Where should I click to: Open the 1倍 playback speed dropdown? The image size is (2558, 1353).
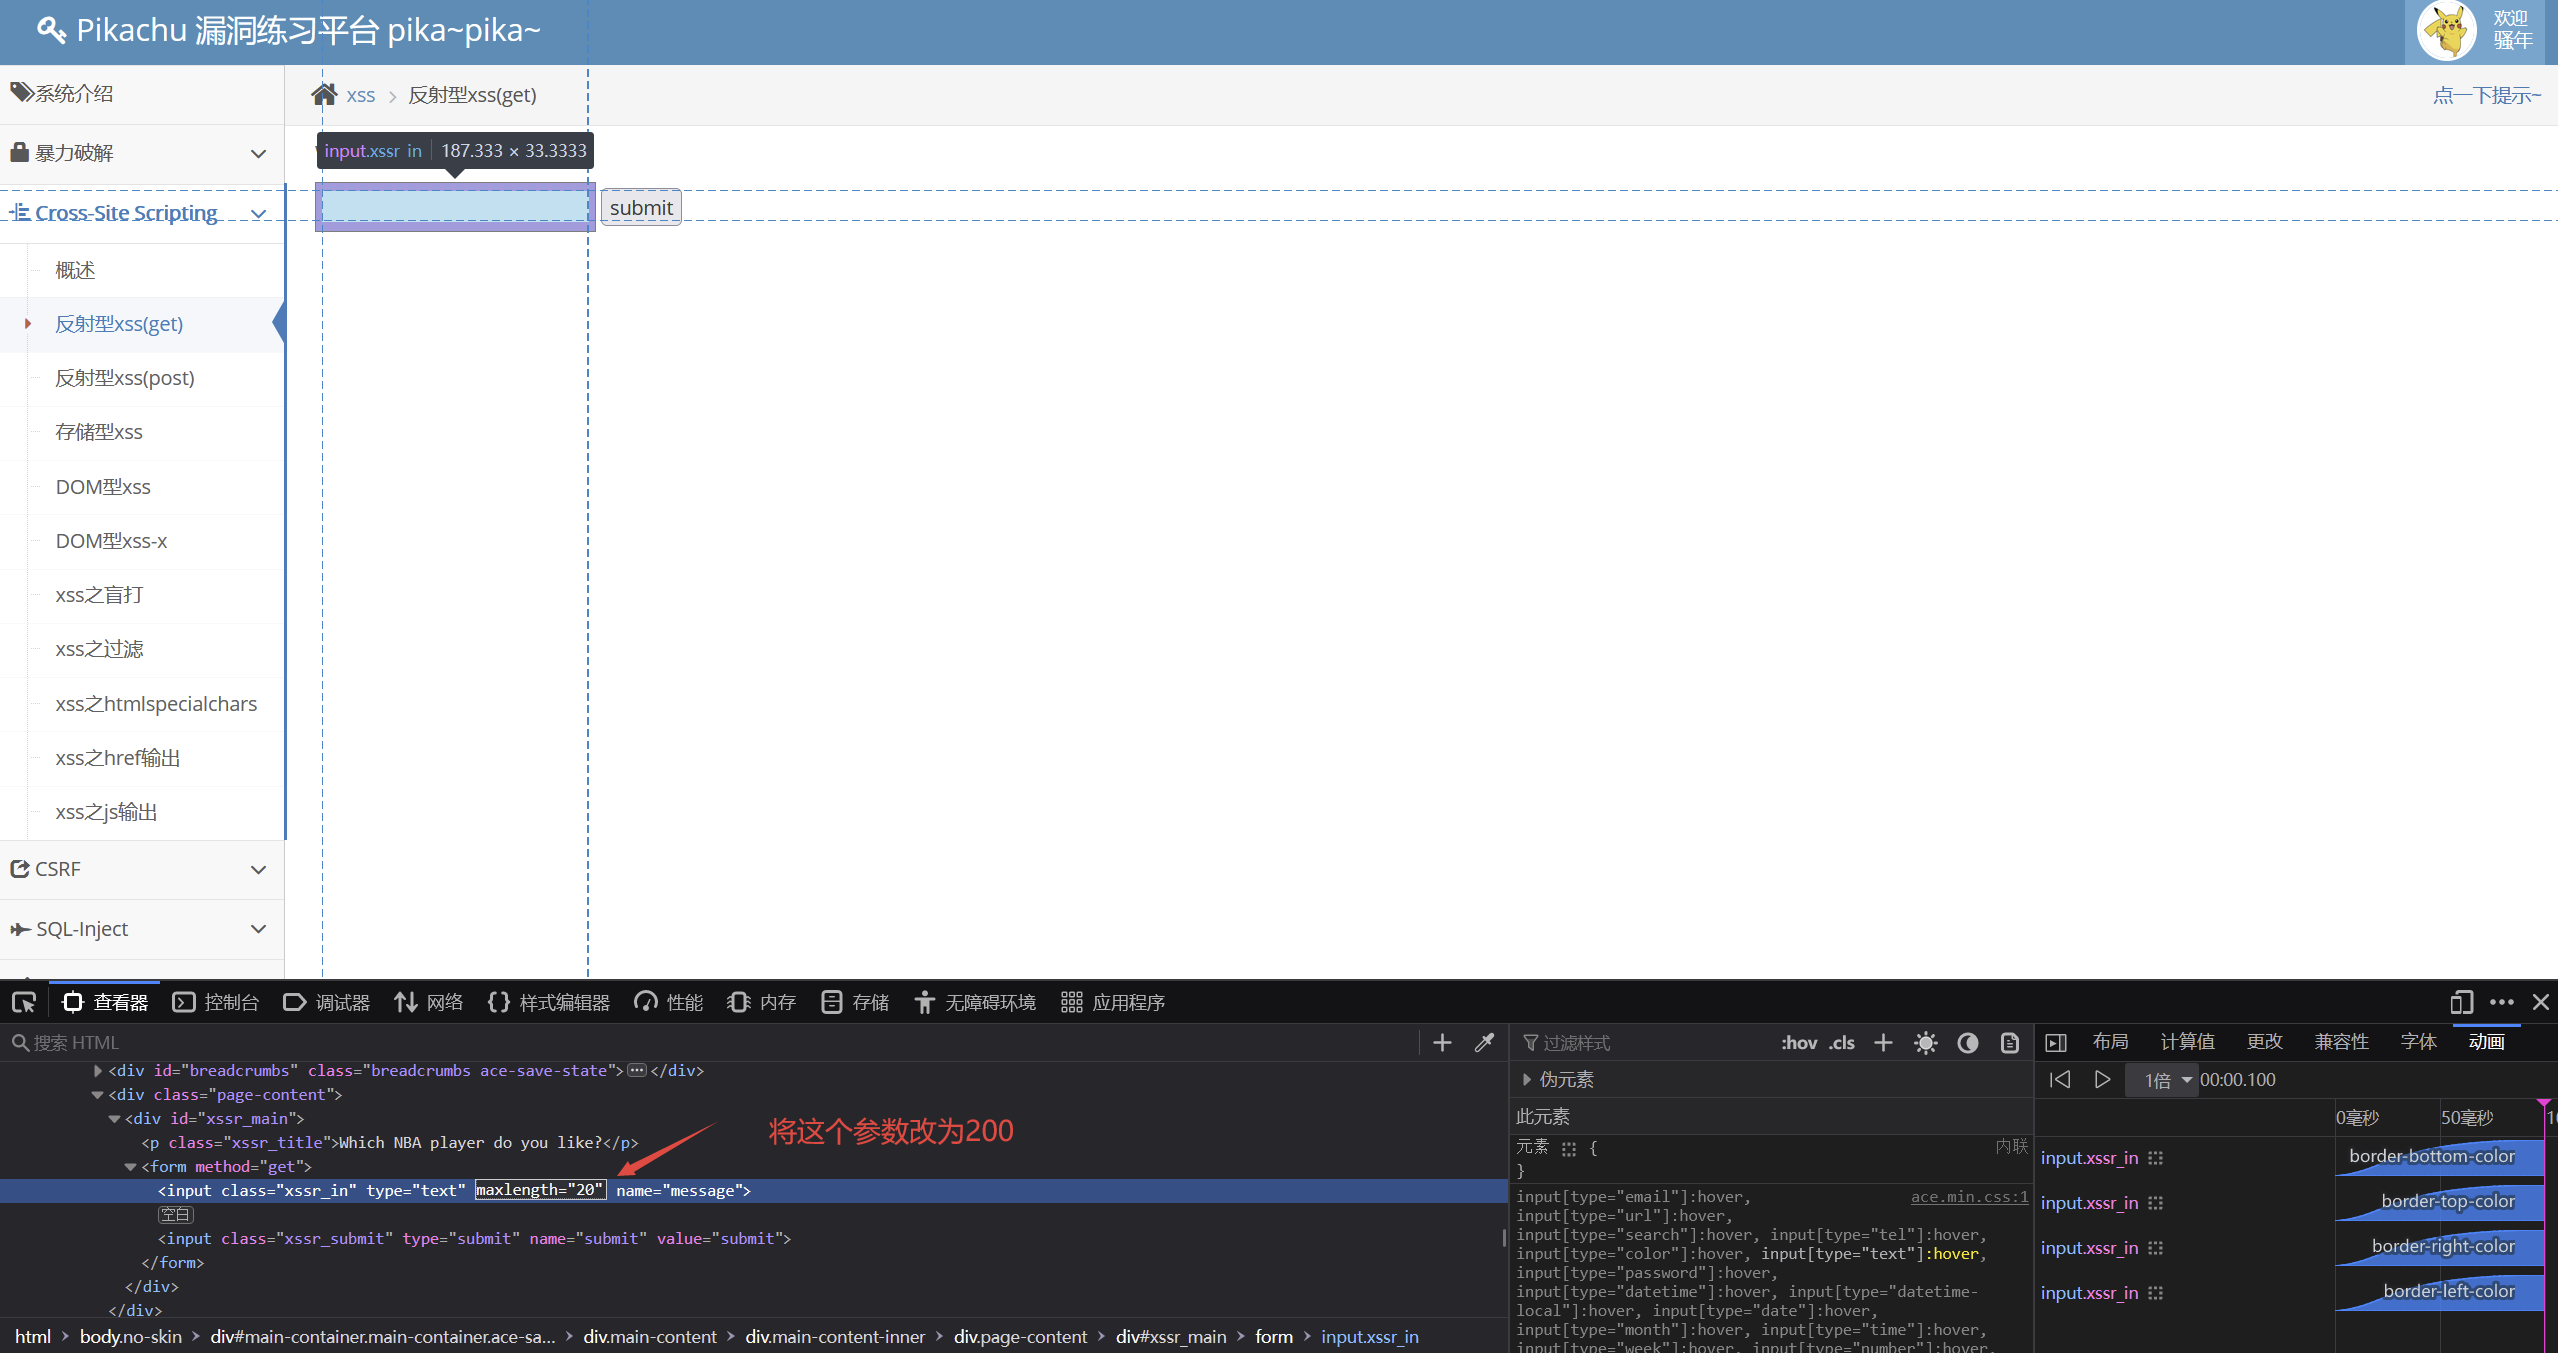coord(2164,1080)
